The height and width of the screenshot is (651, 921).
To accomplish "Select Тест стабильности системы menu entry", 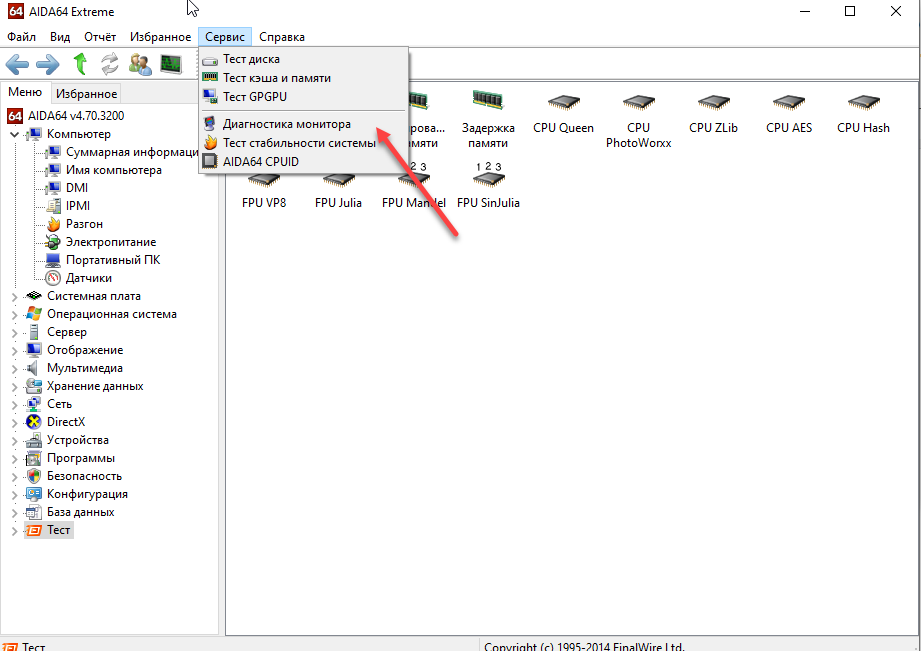I will pos(298,143).
